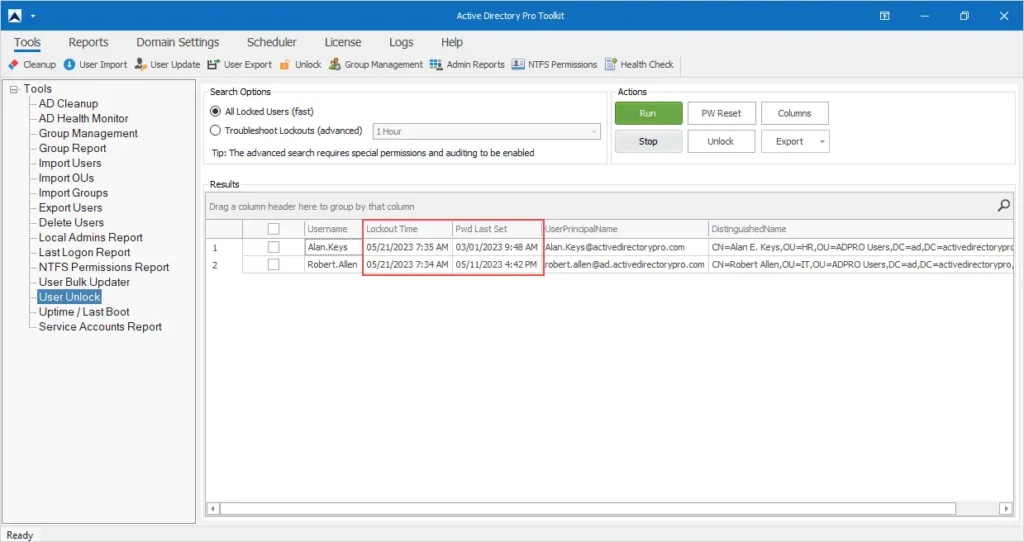Viewport: 1024px width, 542px height.
Task: Select User Unlock in tree
Action: point(69,297)
